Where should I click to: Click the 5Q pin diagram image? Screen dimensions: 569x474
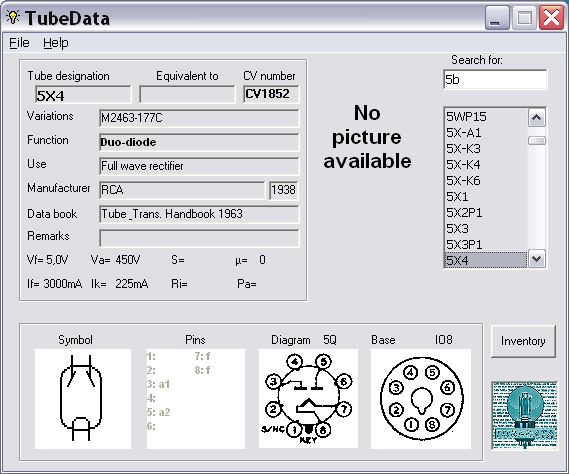pos(308,399)
